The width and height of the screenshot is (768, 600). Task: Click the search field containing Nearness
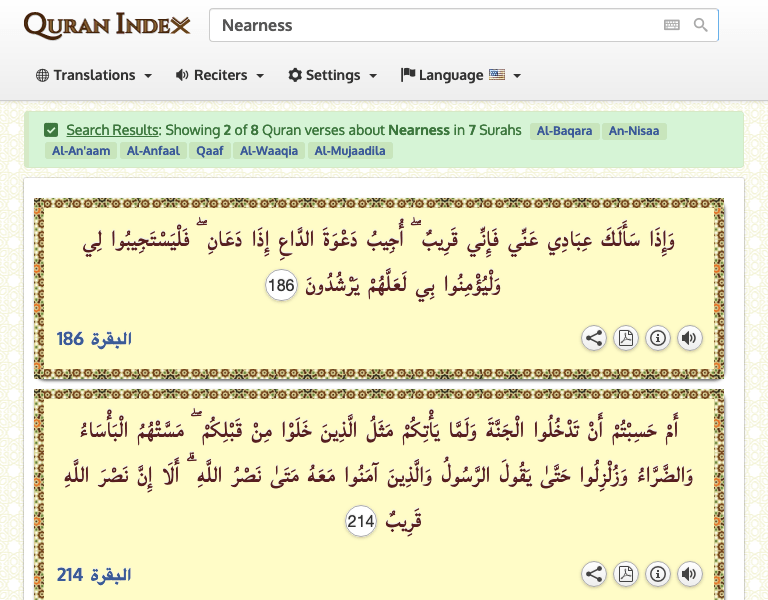[435, 25]
